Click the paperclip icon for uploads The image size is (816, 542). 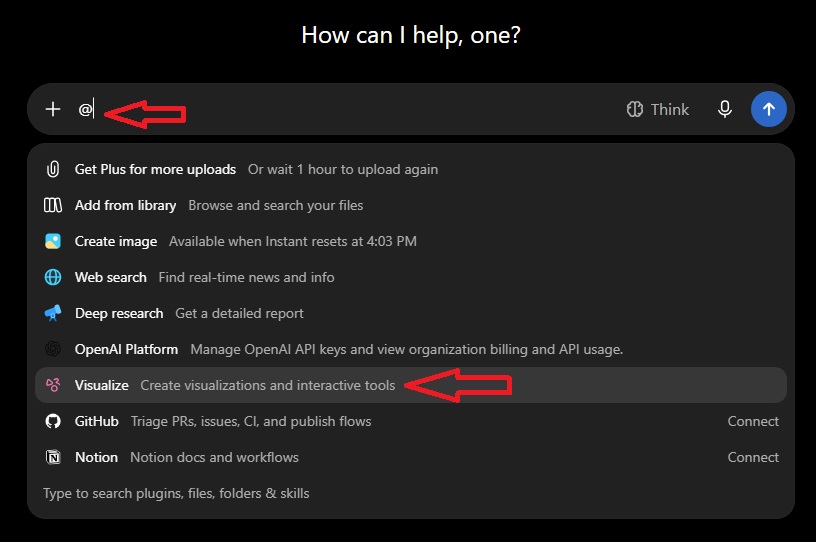coord(53,169)
